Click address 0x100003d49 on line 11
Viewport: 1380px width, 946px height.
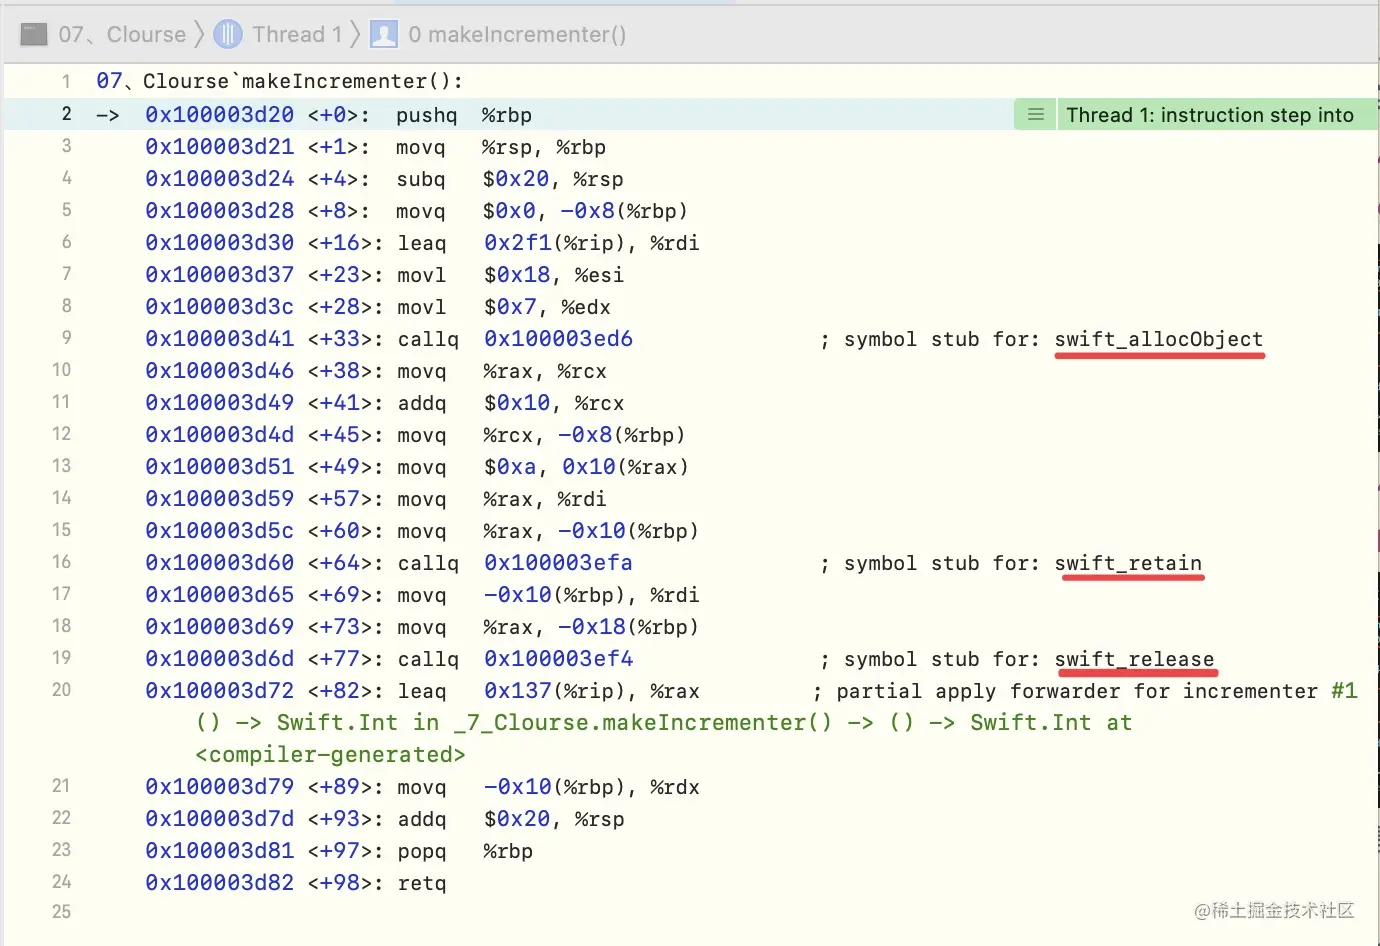pyautogui.click(x=220, y=403)
